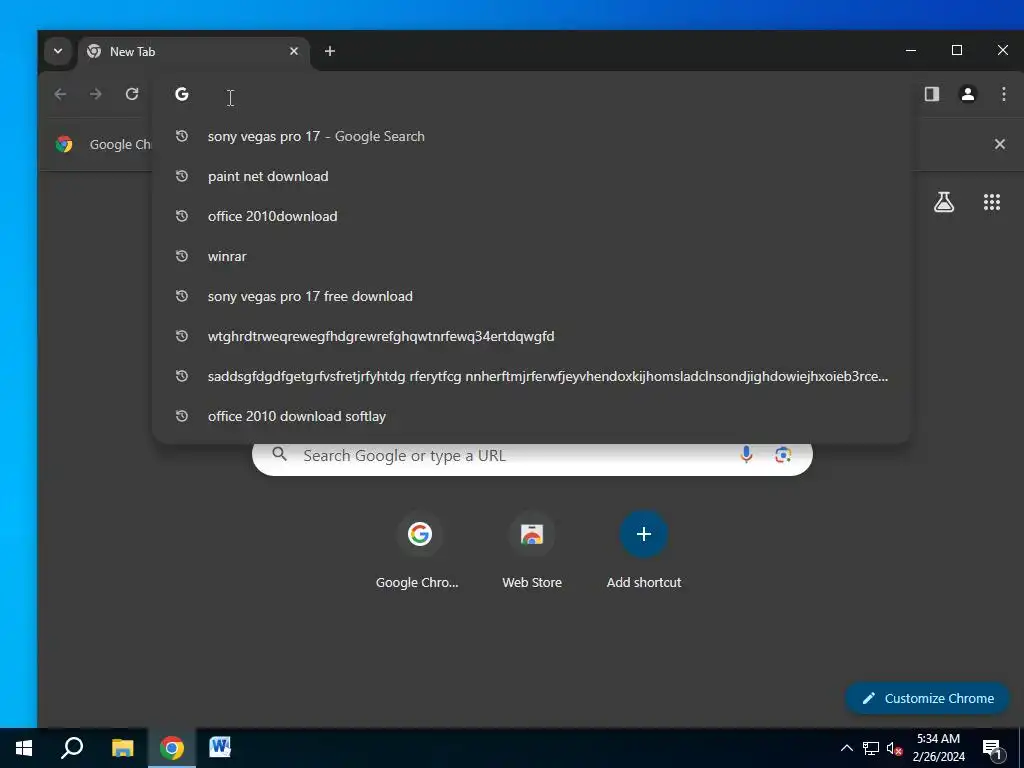
Task: Click the browser back arrow
Action: 60,94
